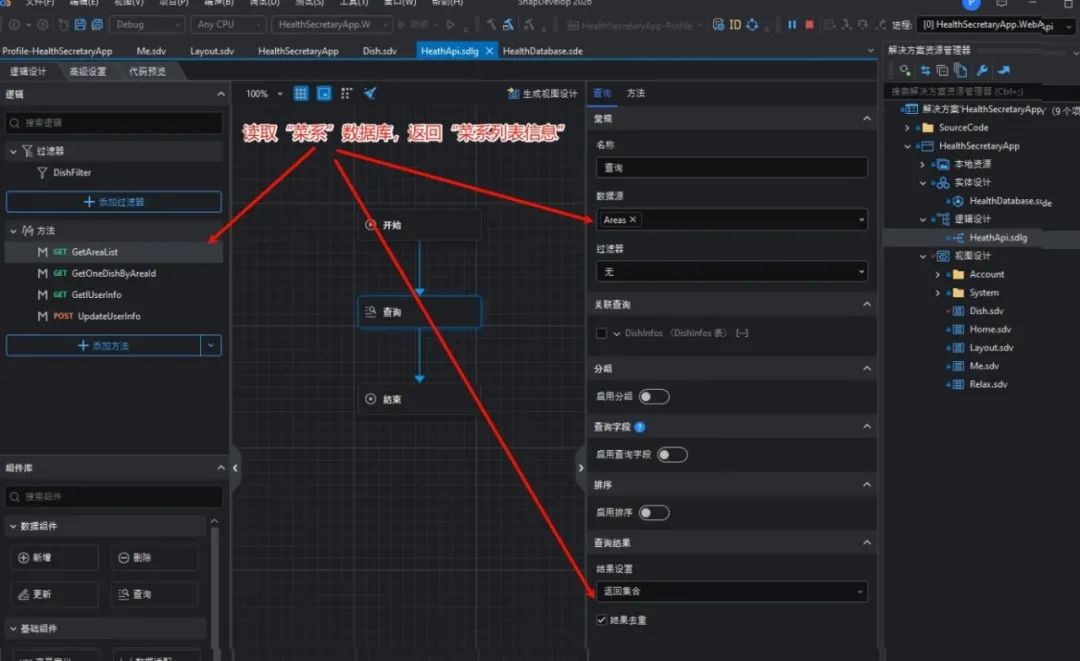Open the dropdown arrow beside 添加方法
This screenshot has height=661, width=1080.
[211, 346]
